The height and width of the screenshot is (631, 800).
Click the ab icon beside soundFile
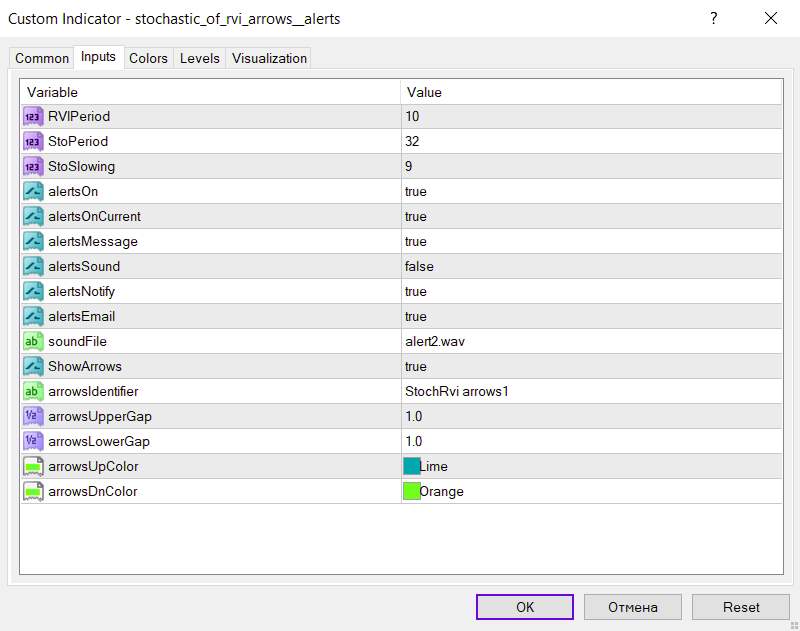(31, 341)
